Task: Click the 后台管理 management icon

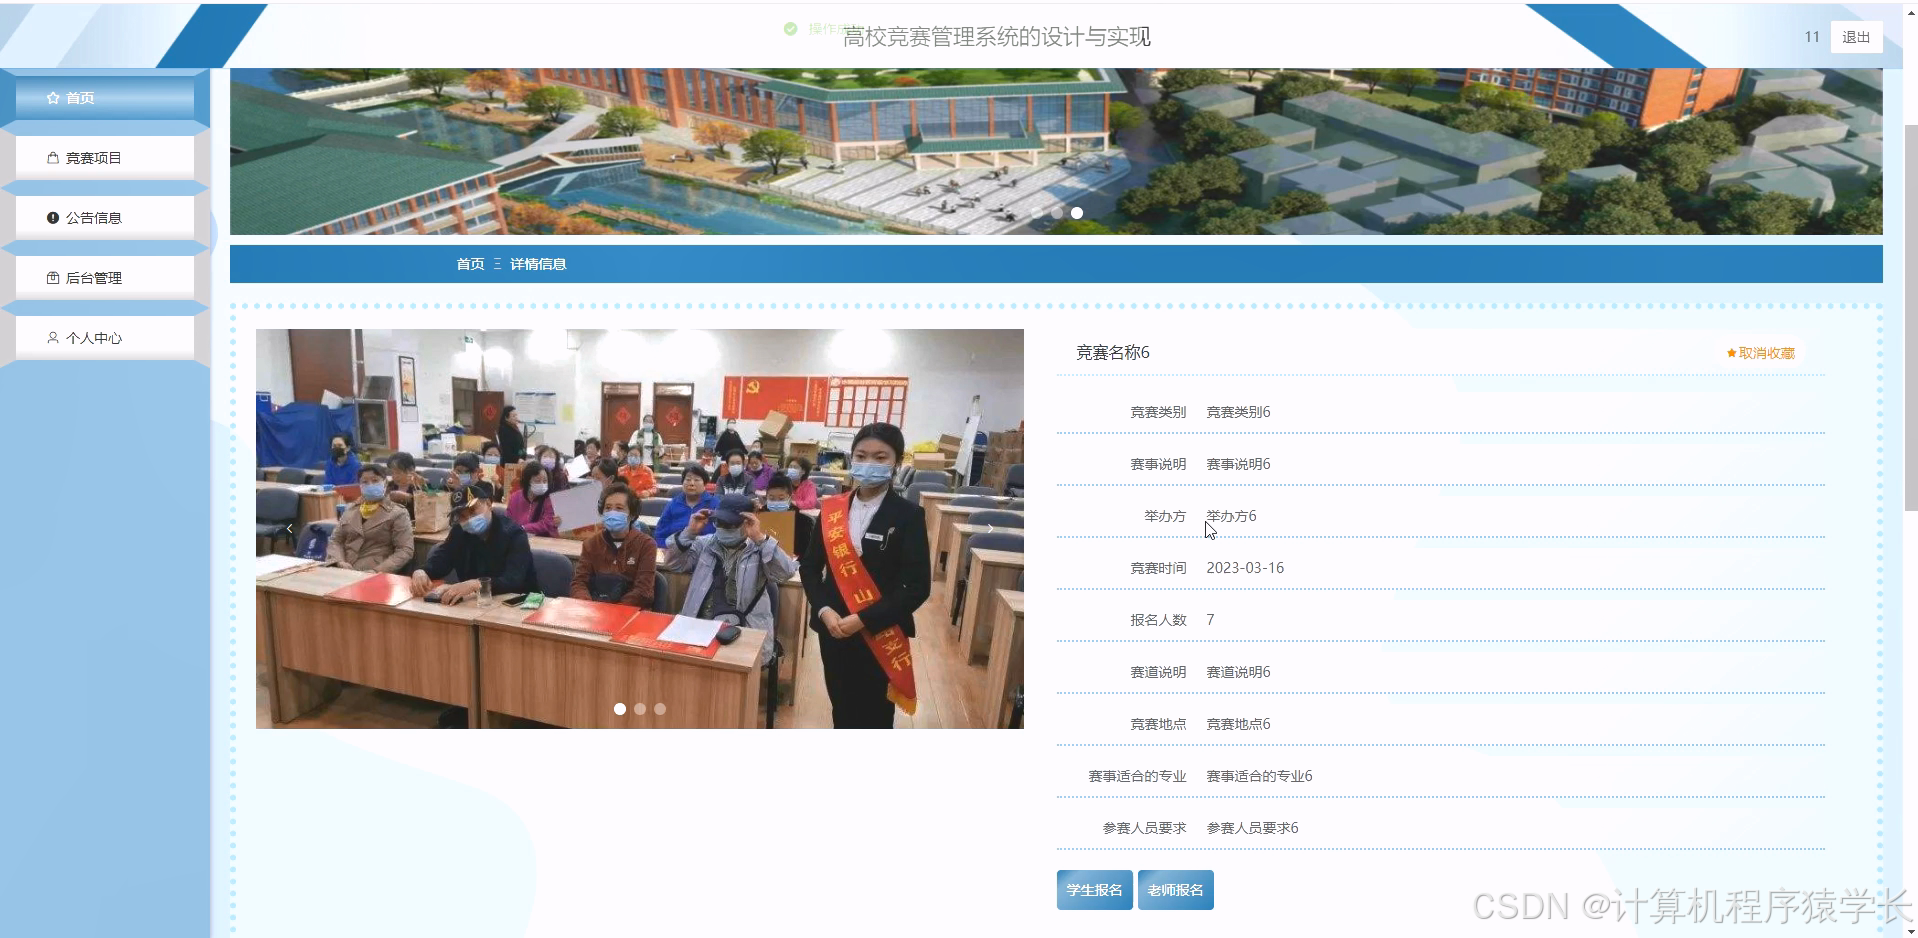Action: pyautogui.click(x=53, y=277)
